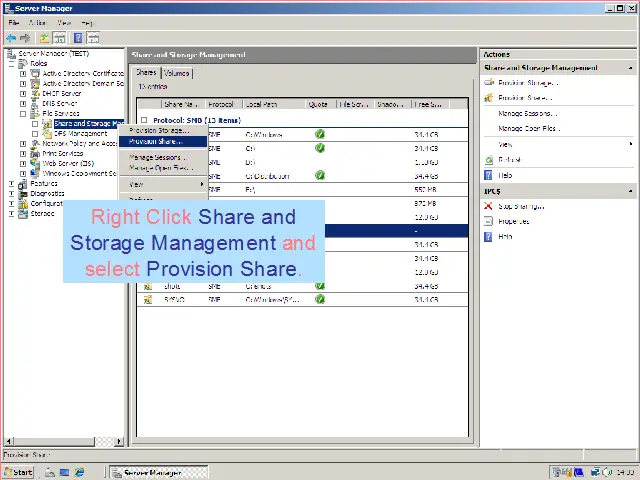Click the Refresh icon in Actions pane
This screenshot has height=480, width=640.
tap(489, 160)
